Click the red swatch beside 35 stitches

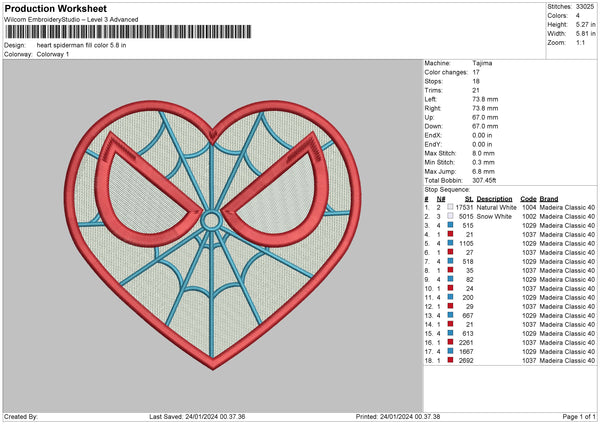450,270
